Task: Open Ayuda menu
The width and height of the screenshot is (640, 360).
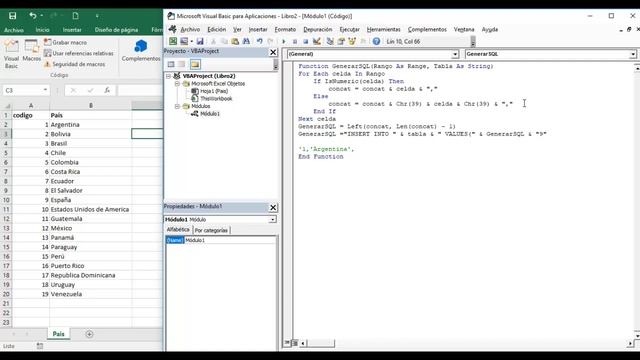Action: click(x=490, y=29)
